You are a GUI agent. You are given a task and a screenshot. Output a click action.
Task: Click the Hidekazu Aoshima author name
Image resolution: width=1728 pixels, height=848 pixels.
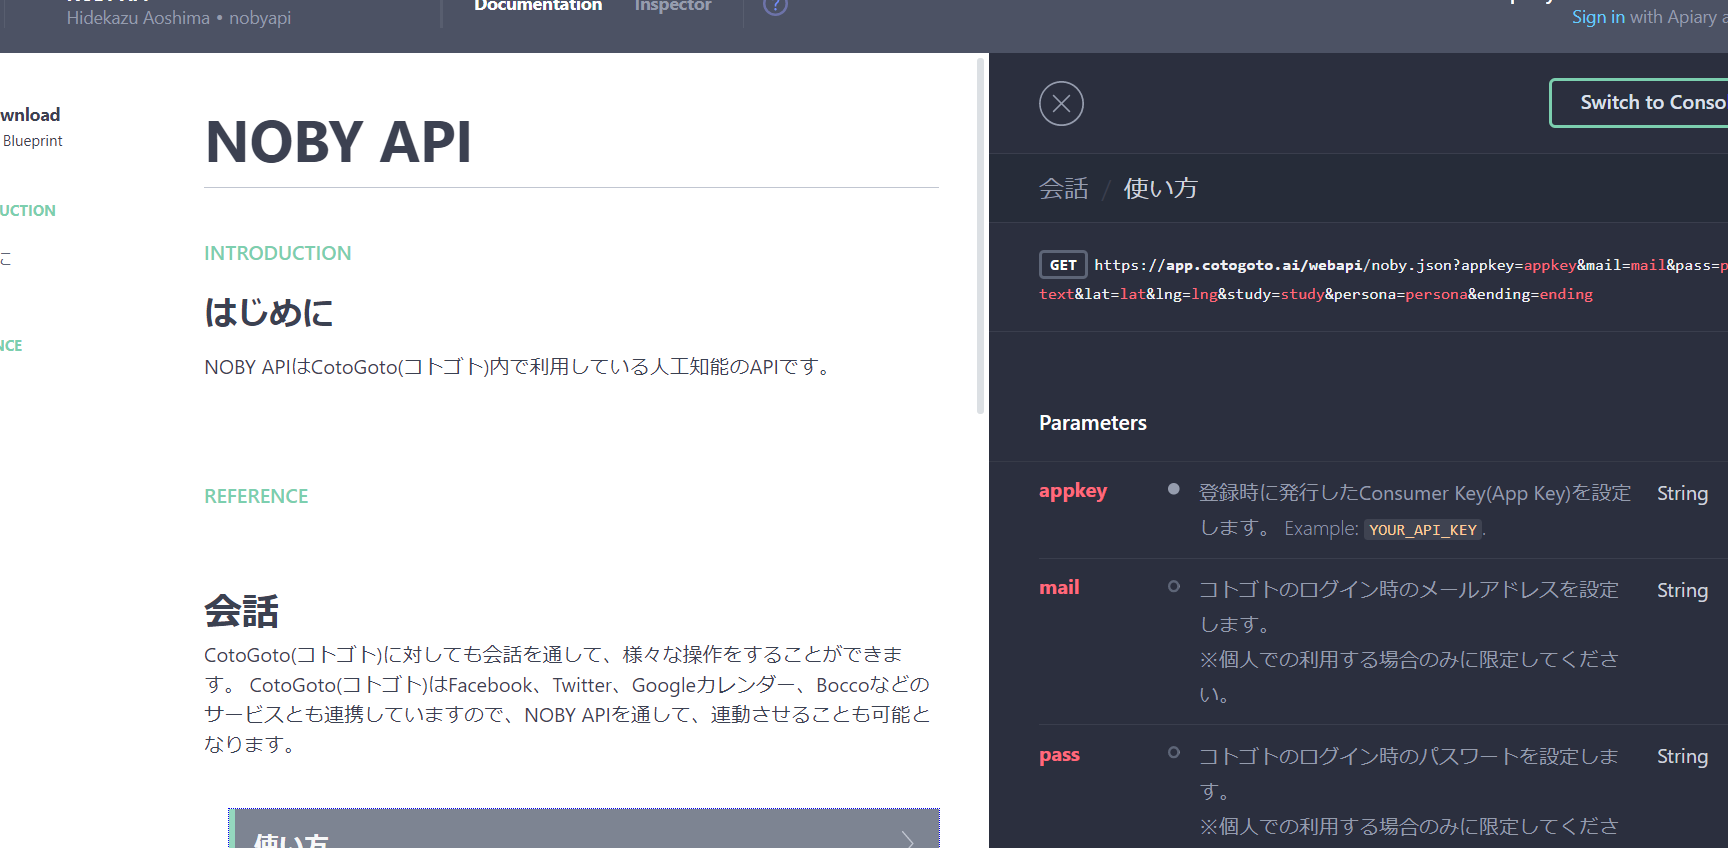pos(138,18)
